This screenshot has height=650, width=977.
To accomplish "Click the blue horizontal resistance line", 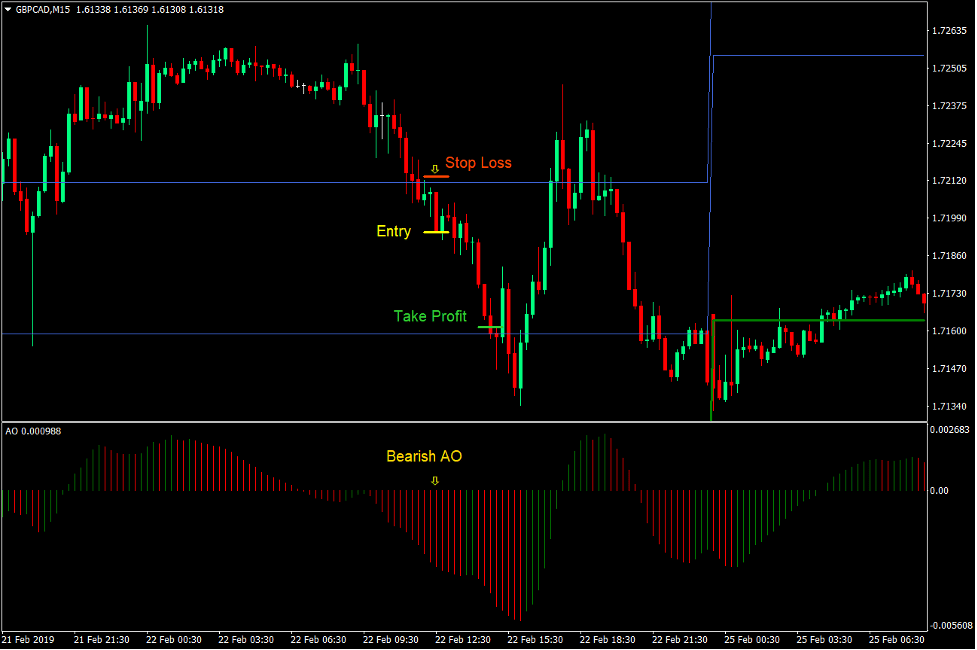I will [250, 183].
